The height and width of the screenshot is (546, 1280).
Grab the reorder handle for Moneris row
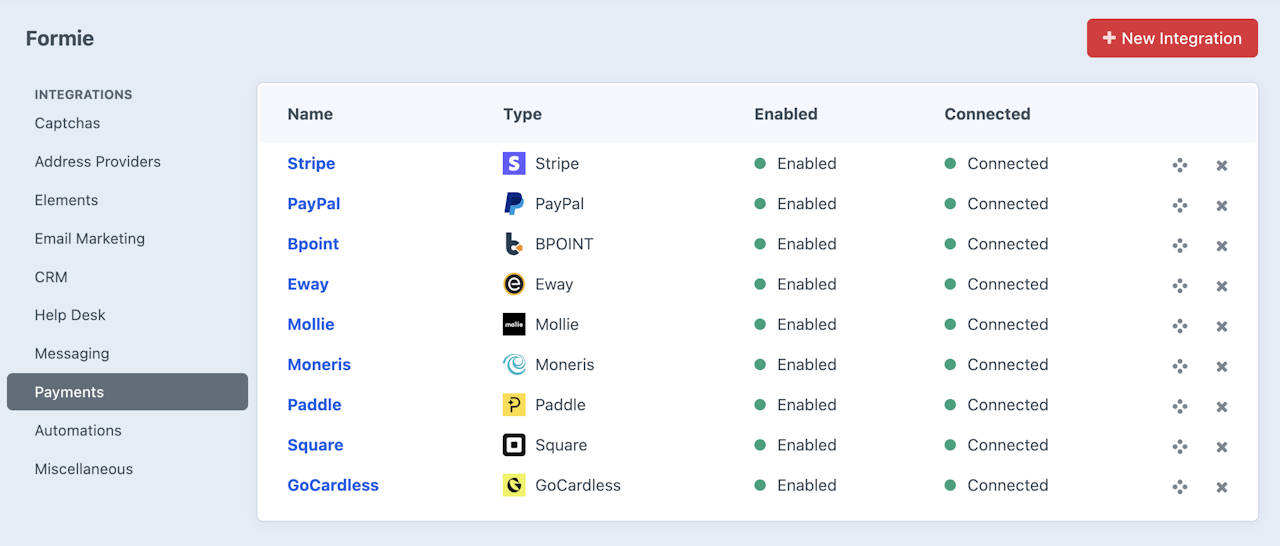tap(1180, 366)
